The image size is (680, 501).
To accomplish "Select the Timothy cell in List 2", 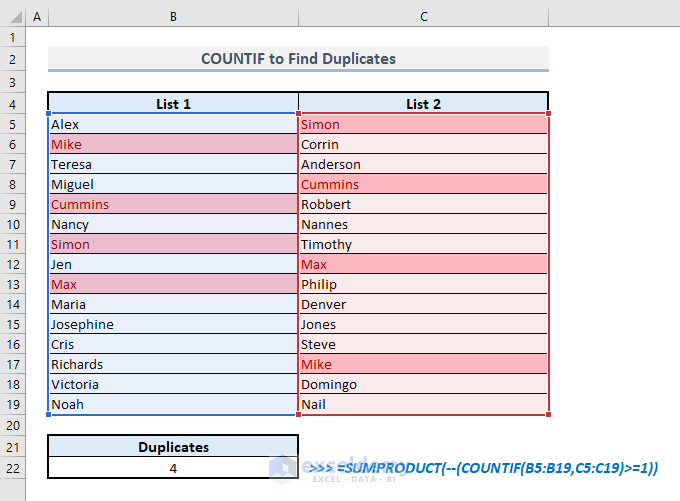I will [423, 245].
